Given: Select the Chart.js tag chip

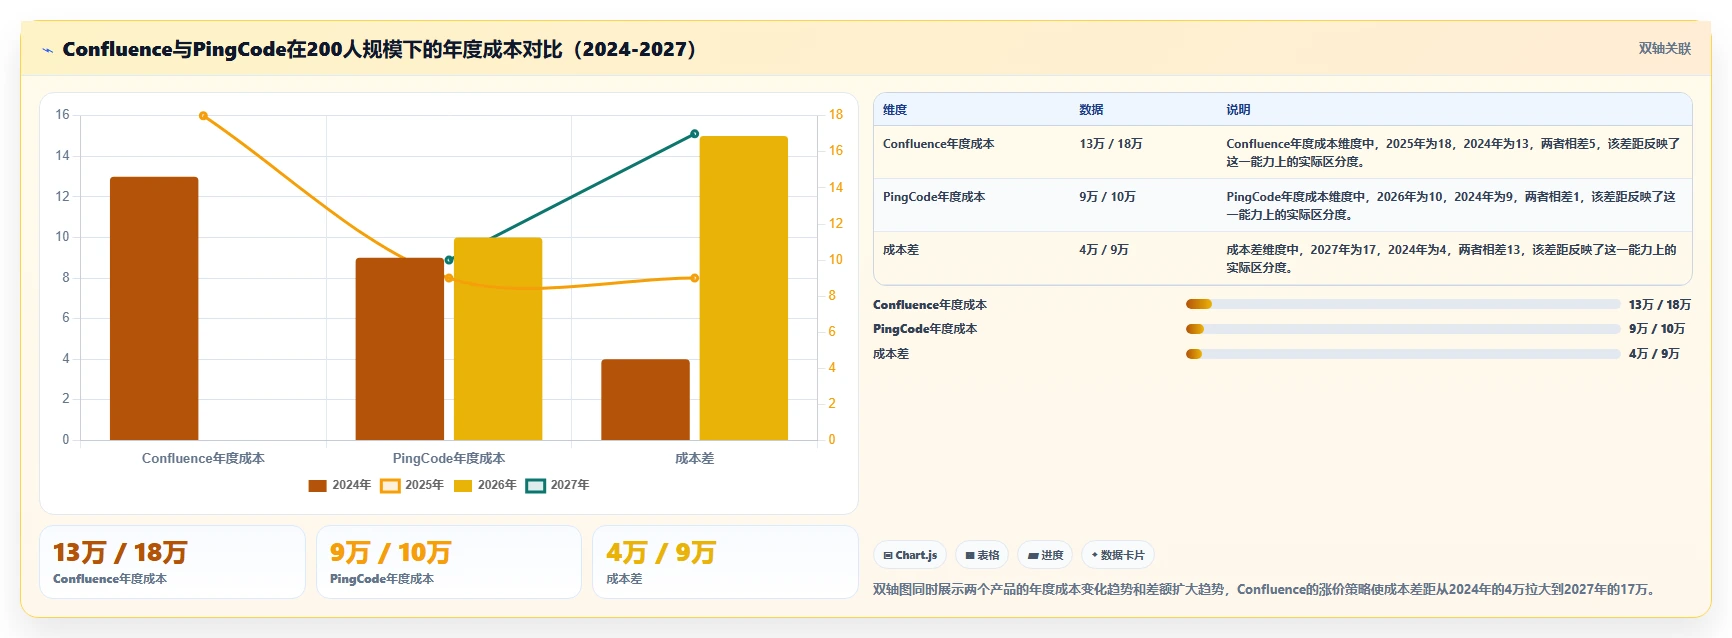Looking at the screenshot, I should [x=910, y=555].
